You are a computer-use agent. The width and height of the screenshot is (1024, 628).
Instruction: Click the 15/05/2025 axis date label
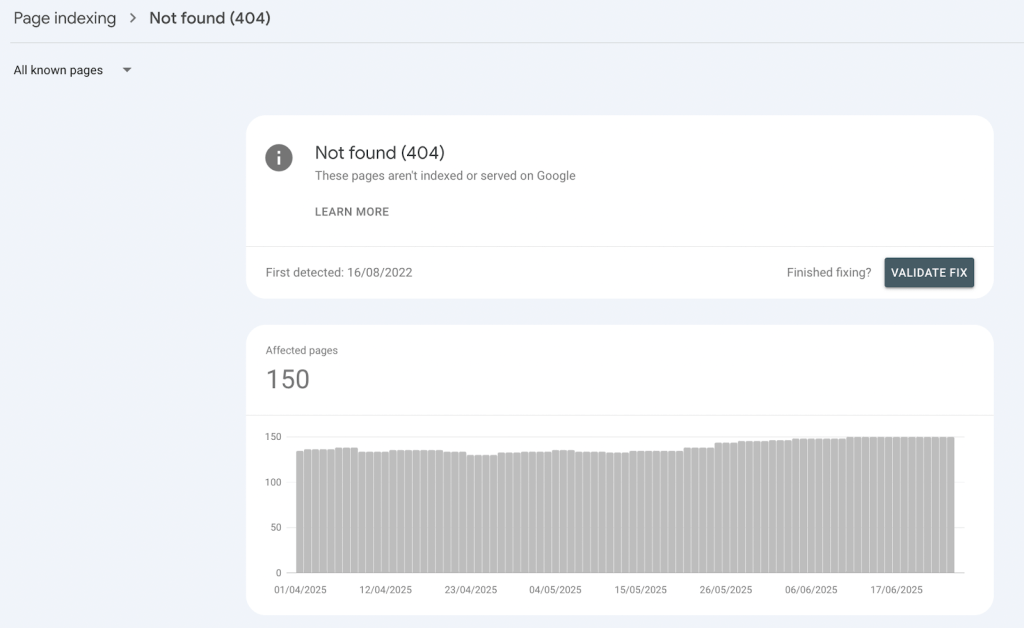point(641,589)
